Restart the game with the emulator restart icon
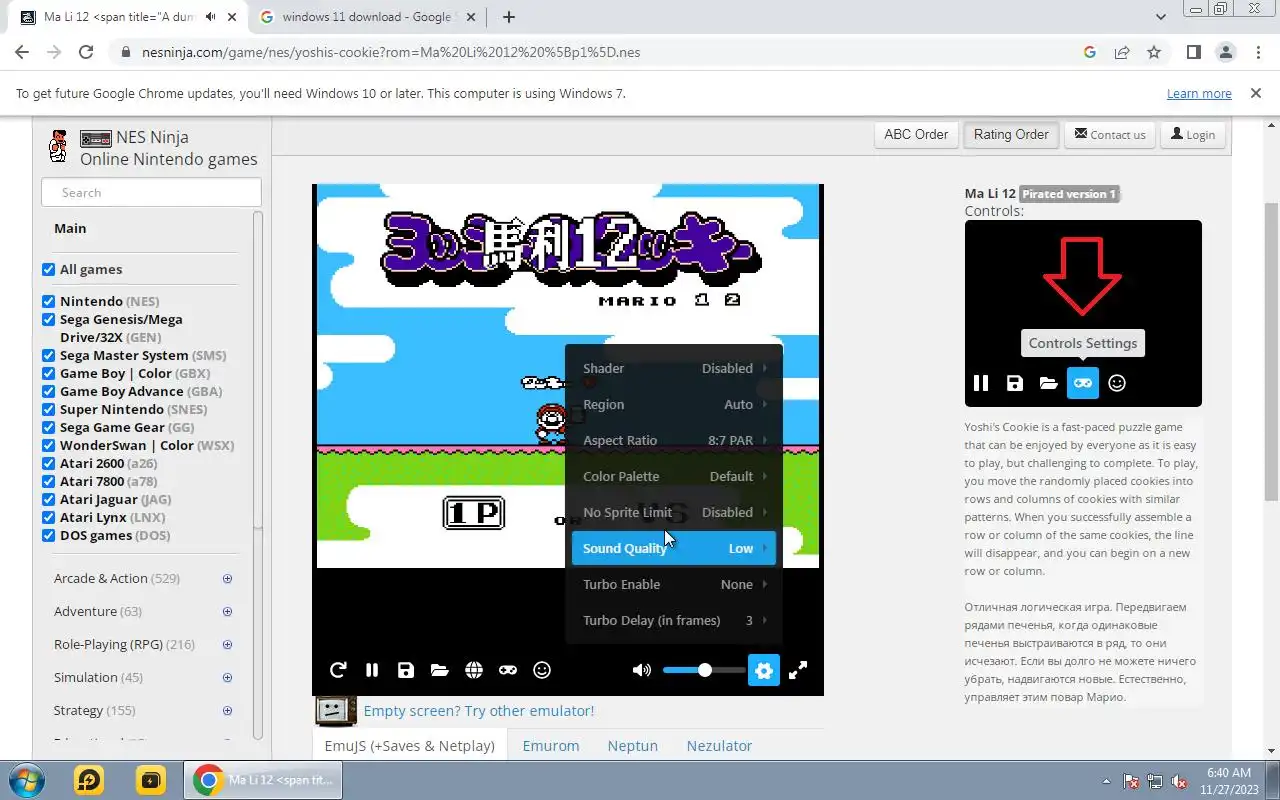 click(x=338, y=670)
